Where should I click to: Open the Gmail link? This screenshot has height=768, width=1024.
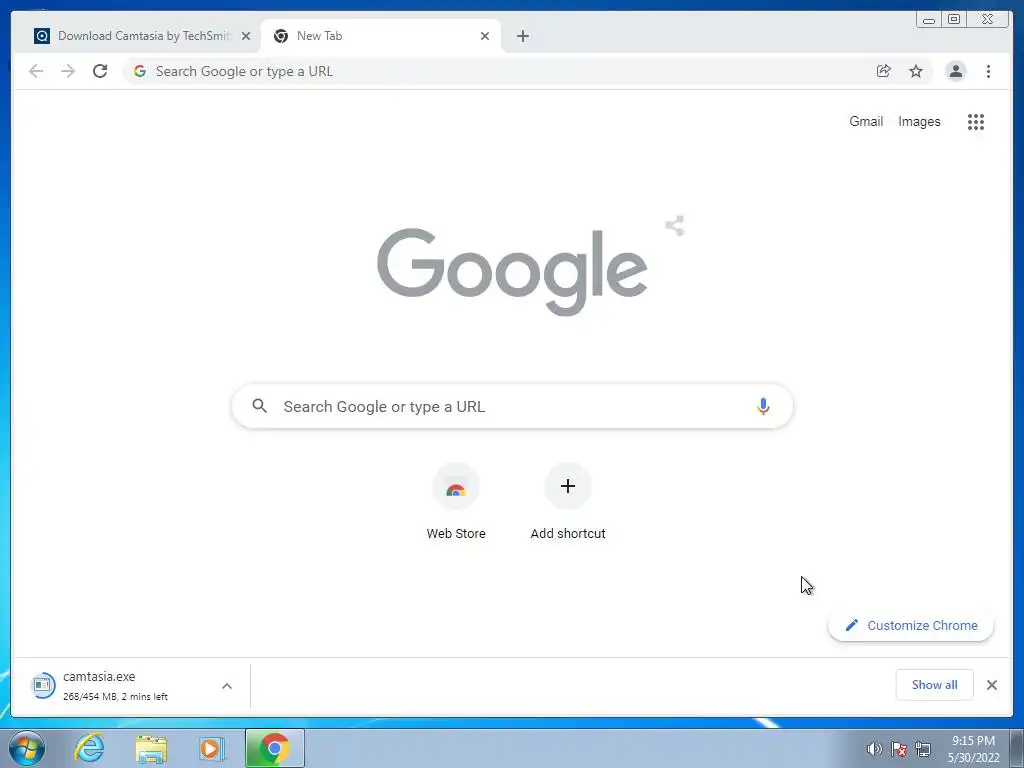pyautogui.click(x=866, y=121)
